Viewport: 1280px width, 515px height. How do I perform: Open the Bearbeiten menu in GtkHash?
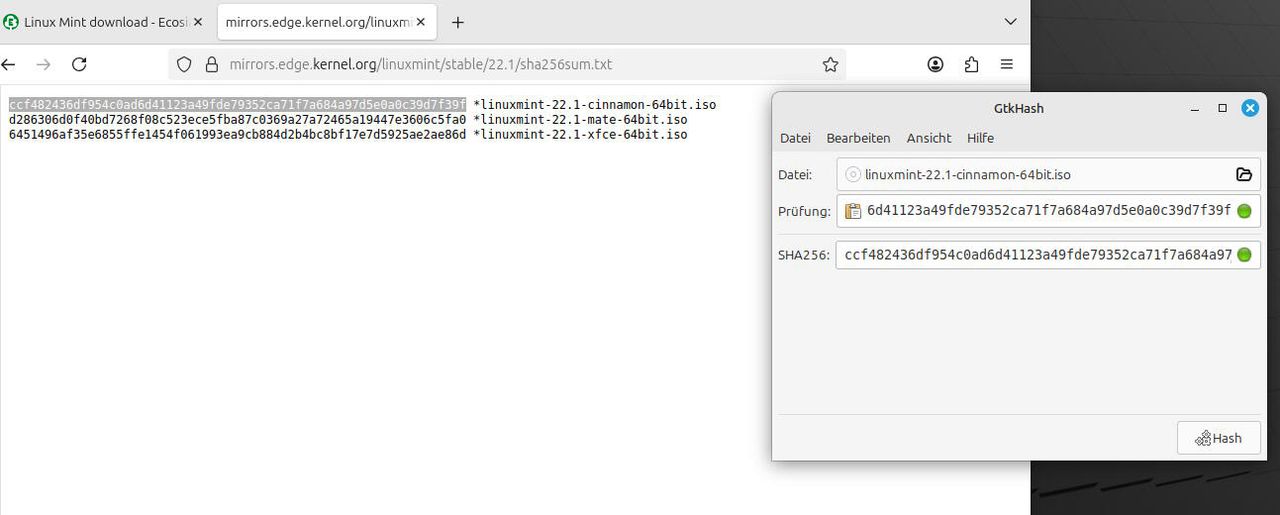[858, 138]
